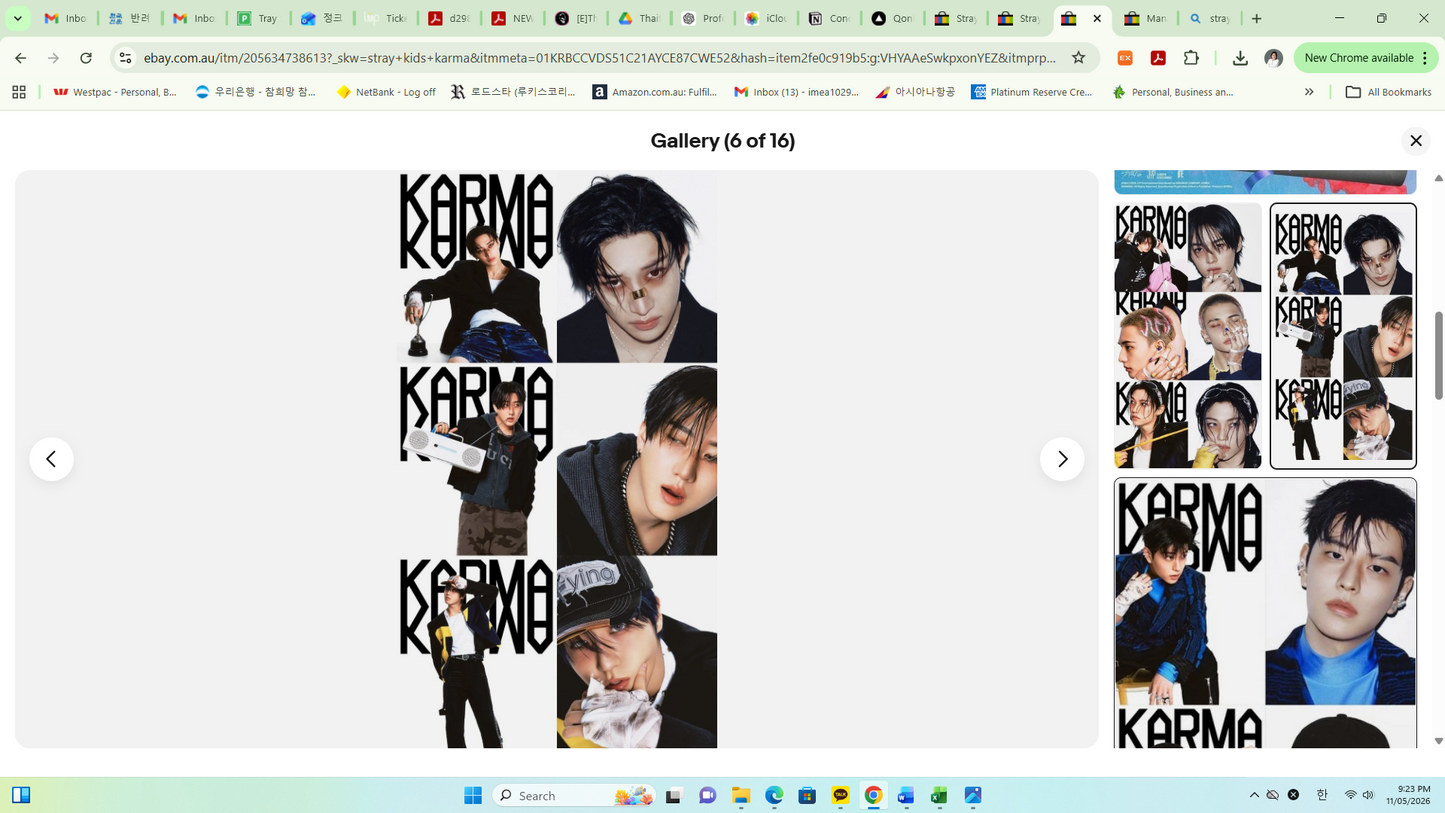Viewport: 1445px width, 813px height.
Task: Go to the next gallery image
Action: (x=1062, y=459)
